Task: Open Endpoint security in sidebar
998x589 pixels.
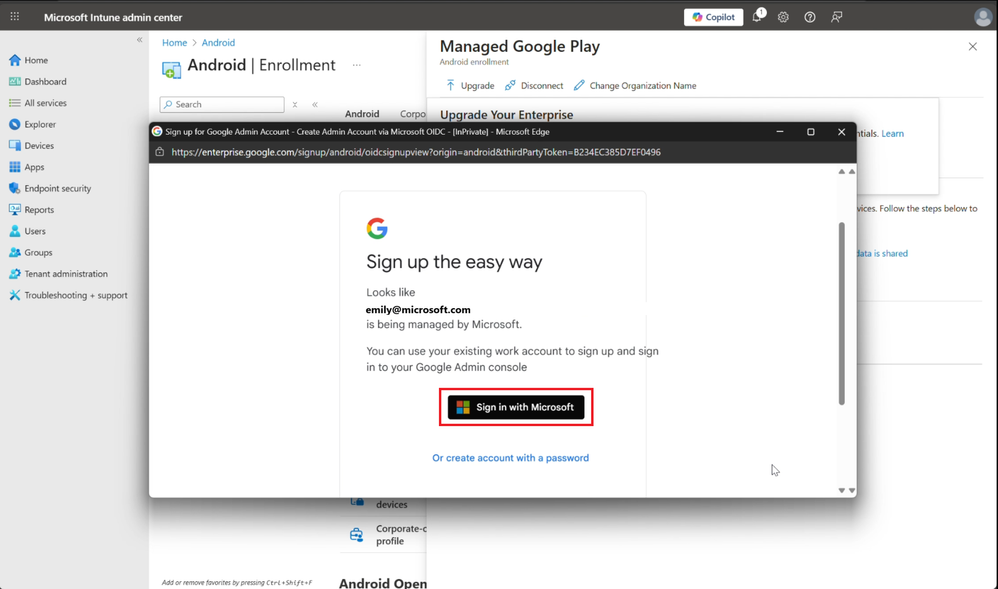Action: 50,188
